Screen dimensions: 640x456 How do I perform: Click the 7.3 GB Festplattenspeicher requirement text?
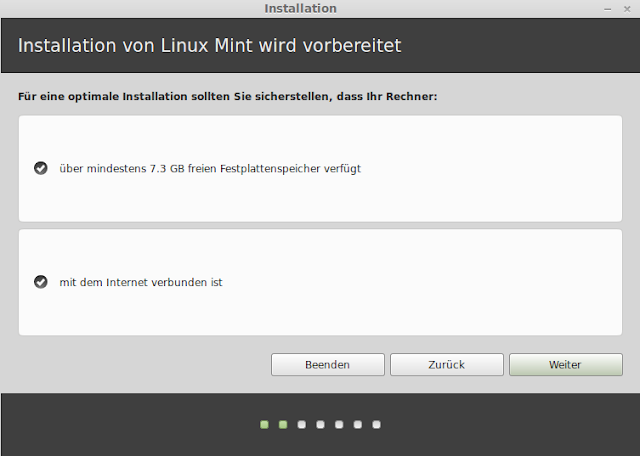pyautogui.click(x=210, y=168)
